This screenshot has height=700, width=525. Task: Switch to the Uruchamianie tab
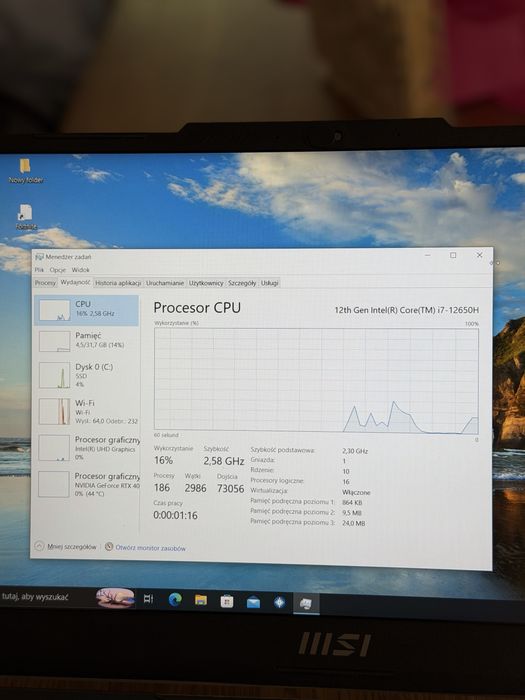pyautogui.click(x=165, y=283)
